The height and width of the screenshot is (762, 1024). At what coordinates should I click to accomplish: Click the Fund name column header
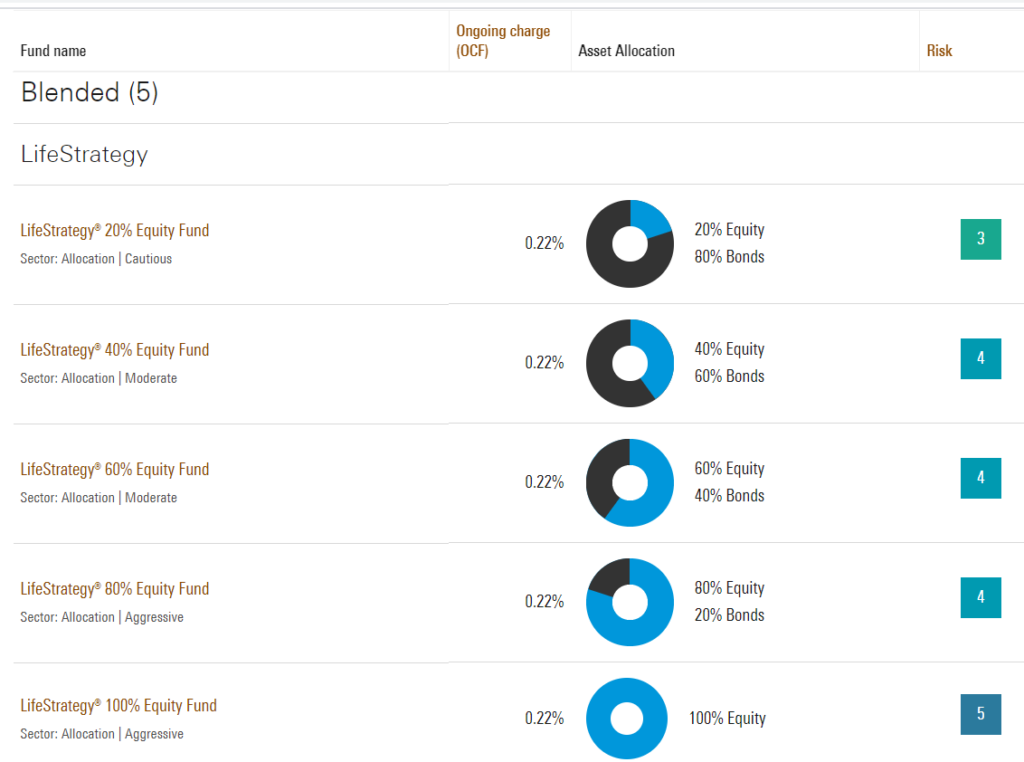[53, 51]
